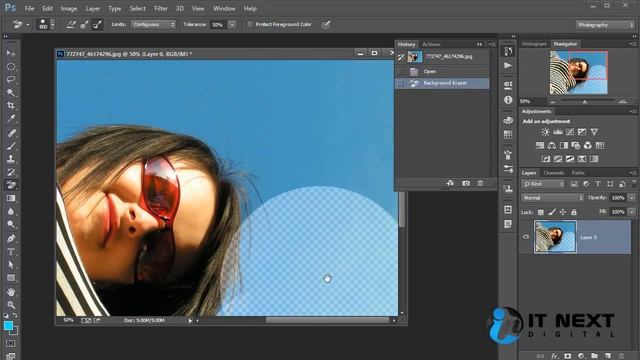Open the tool preset picker arrow
Viewport: 640px width, 360px height.
[x=28, y=25]
